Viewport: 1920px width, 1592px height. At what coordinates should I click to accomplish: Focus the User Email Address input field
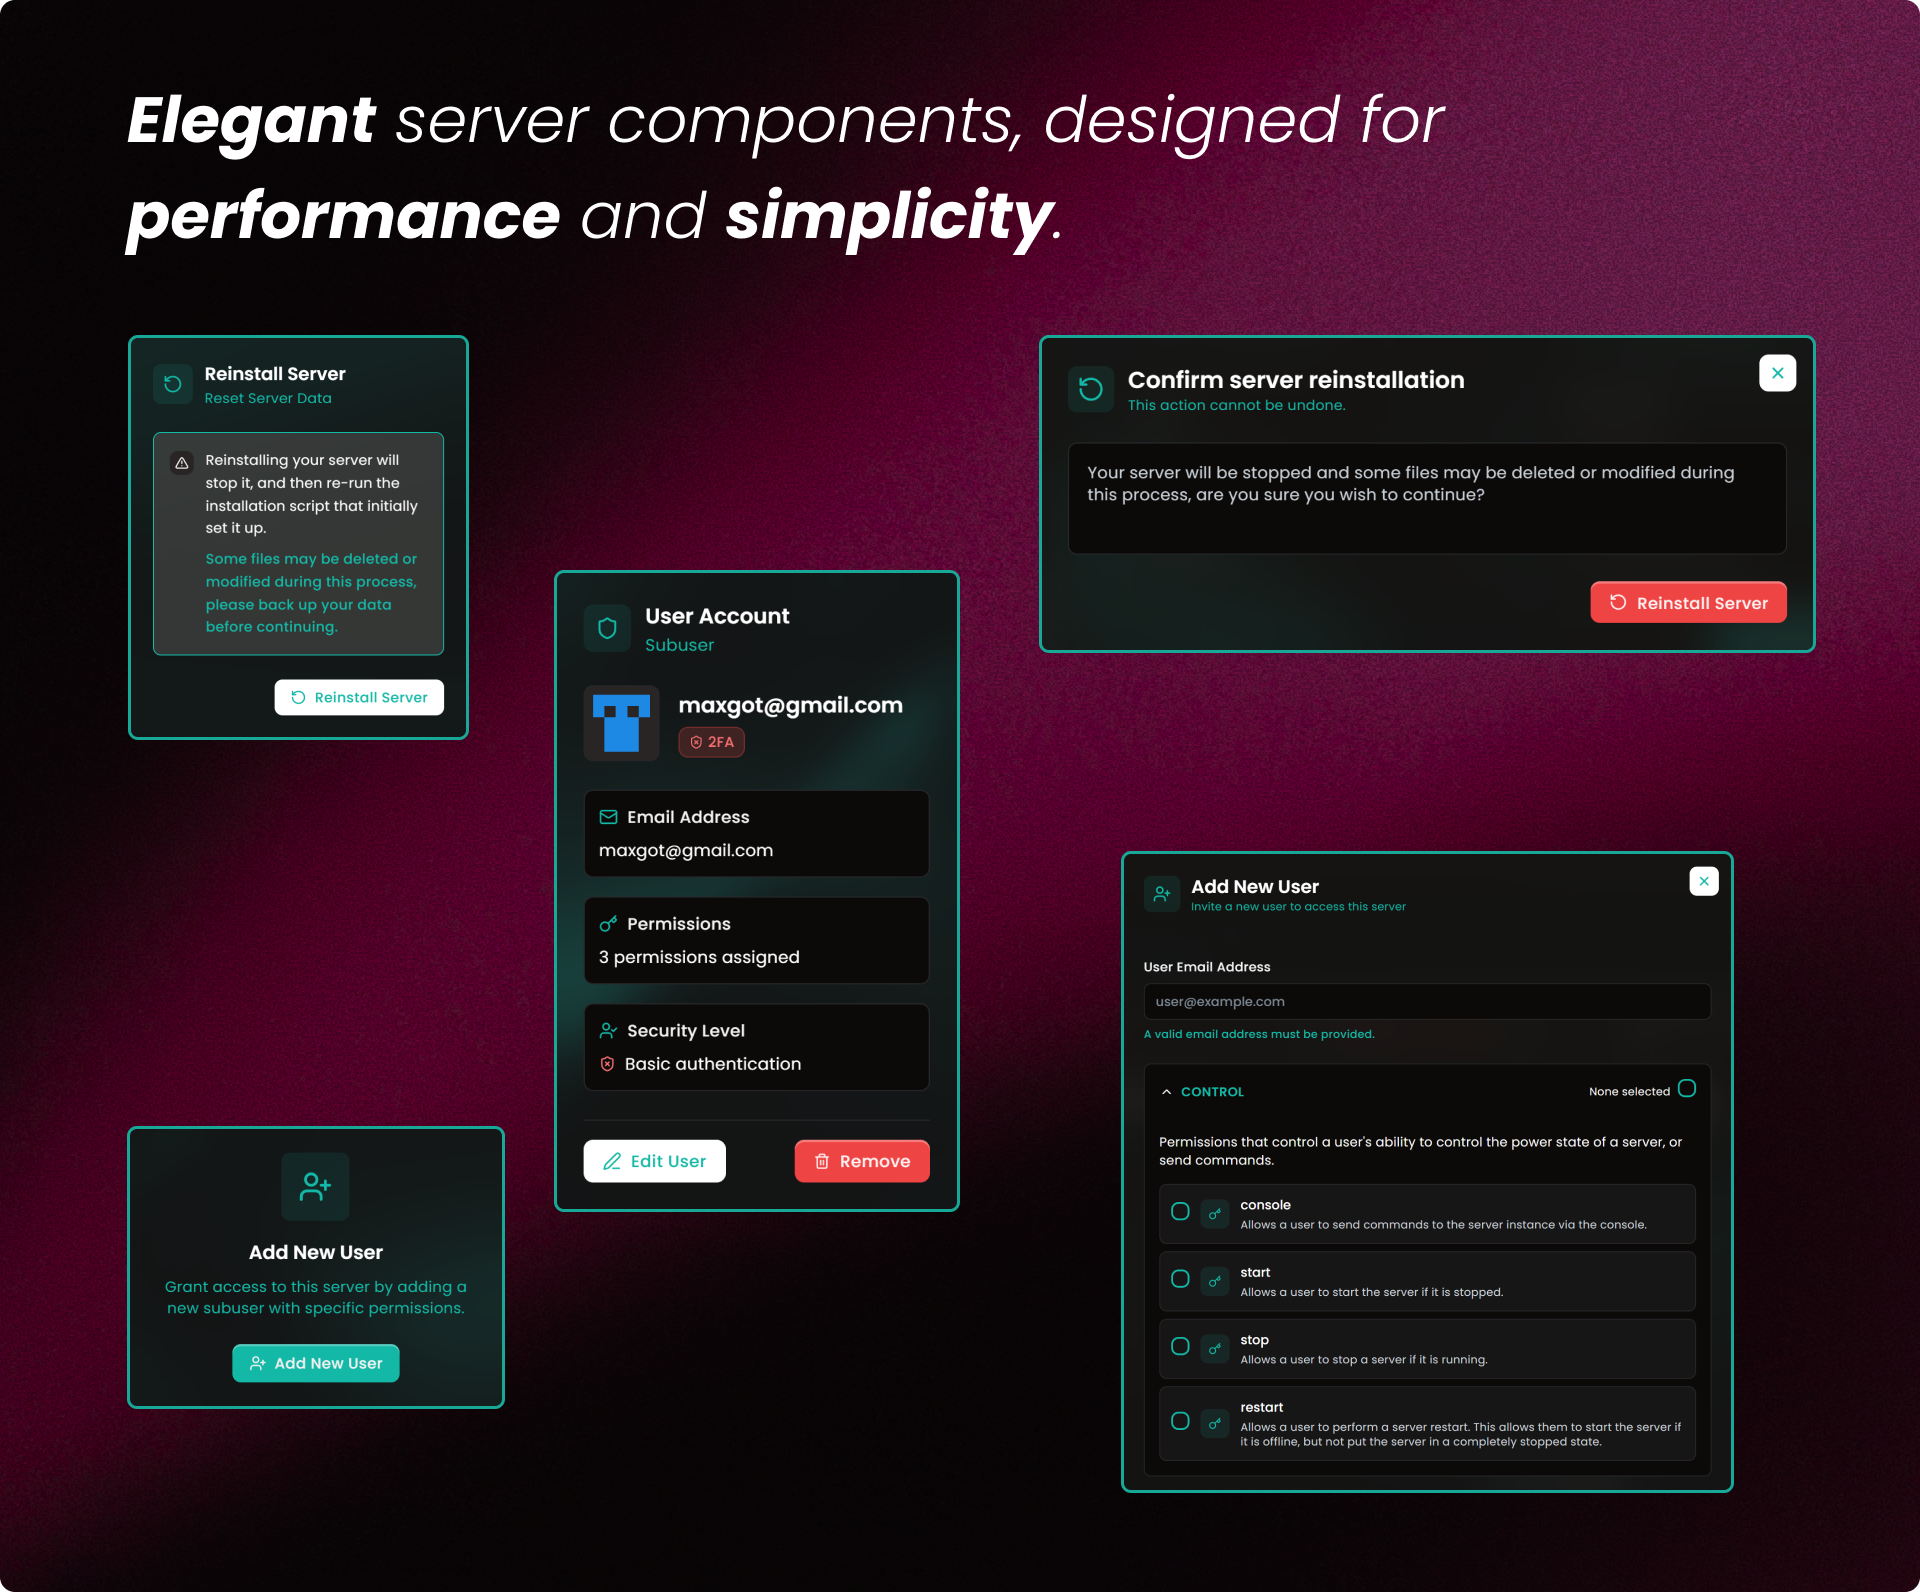coord(1427,1001)
